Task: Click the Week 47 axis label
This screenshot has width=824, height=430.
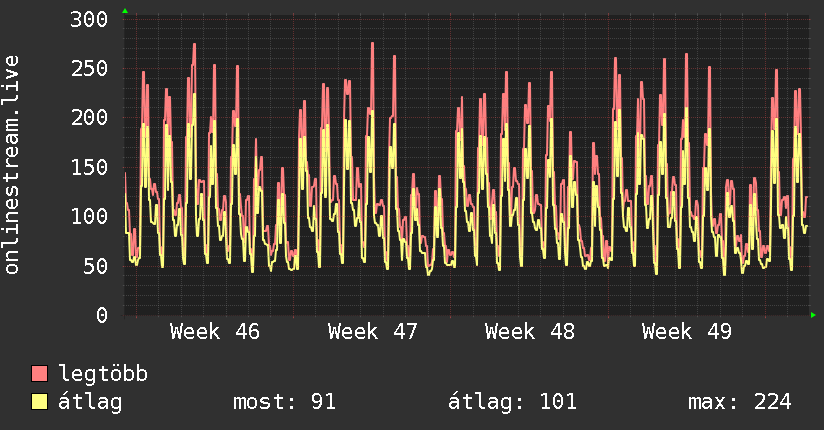Action: [372, 332]
